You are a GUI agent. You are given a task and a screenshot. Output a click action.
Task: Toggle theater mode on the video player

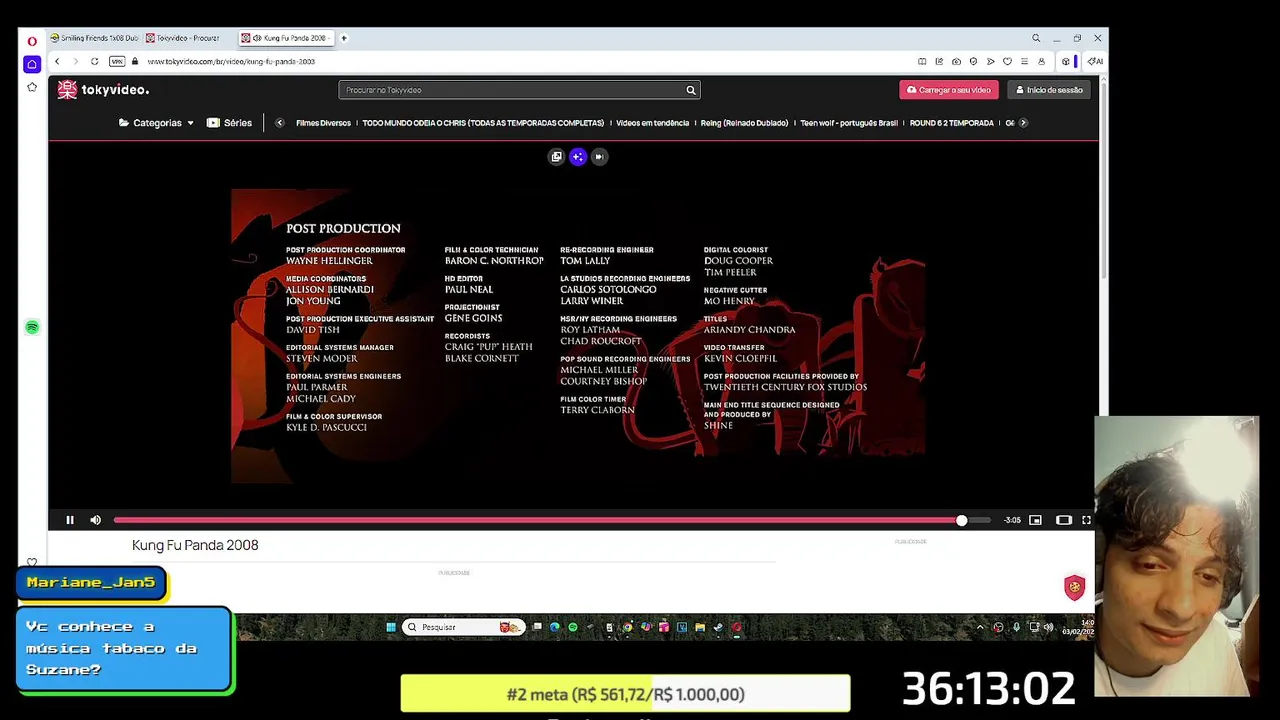click(x=1064, y=520)
